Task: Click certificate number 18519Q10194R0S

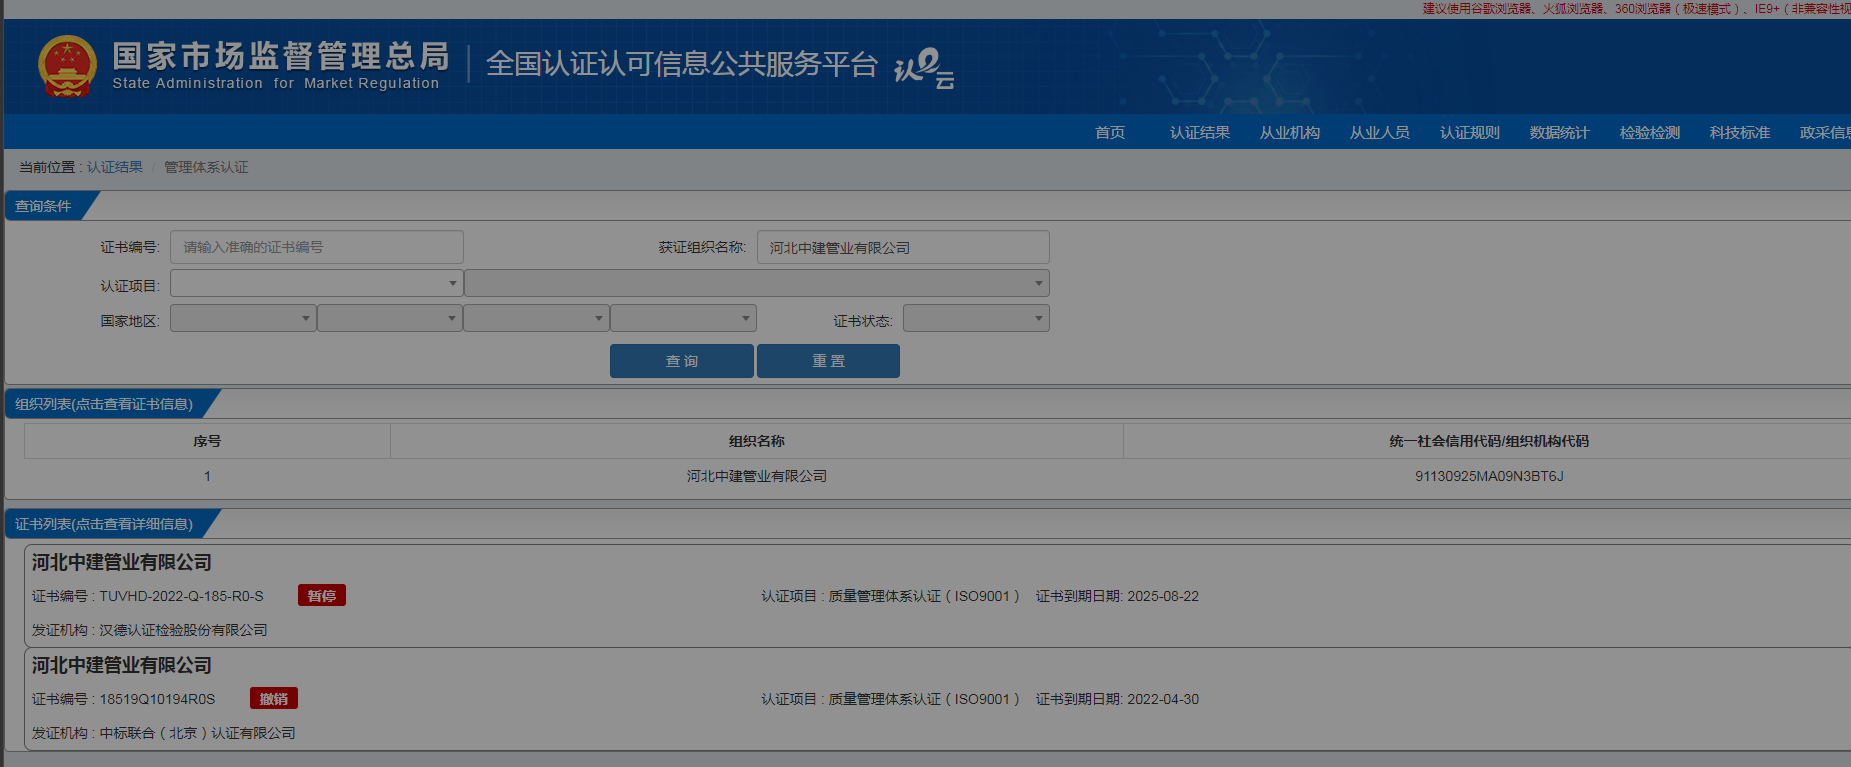Action: 157,699
